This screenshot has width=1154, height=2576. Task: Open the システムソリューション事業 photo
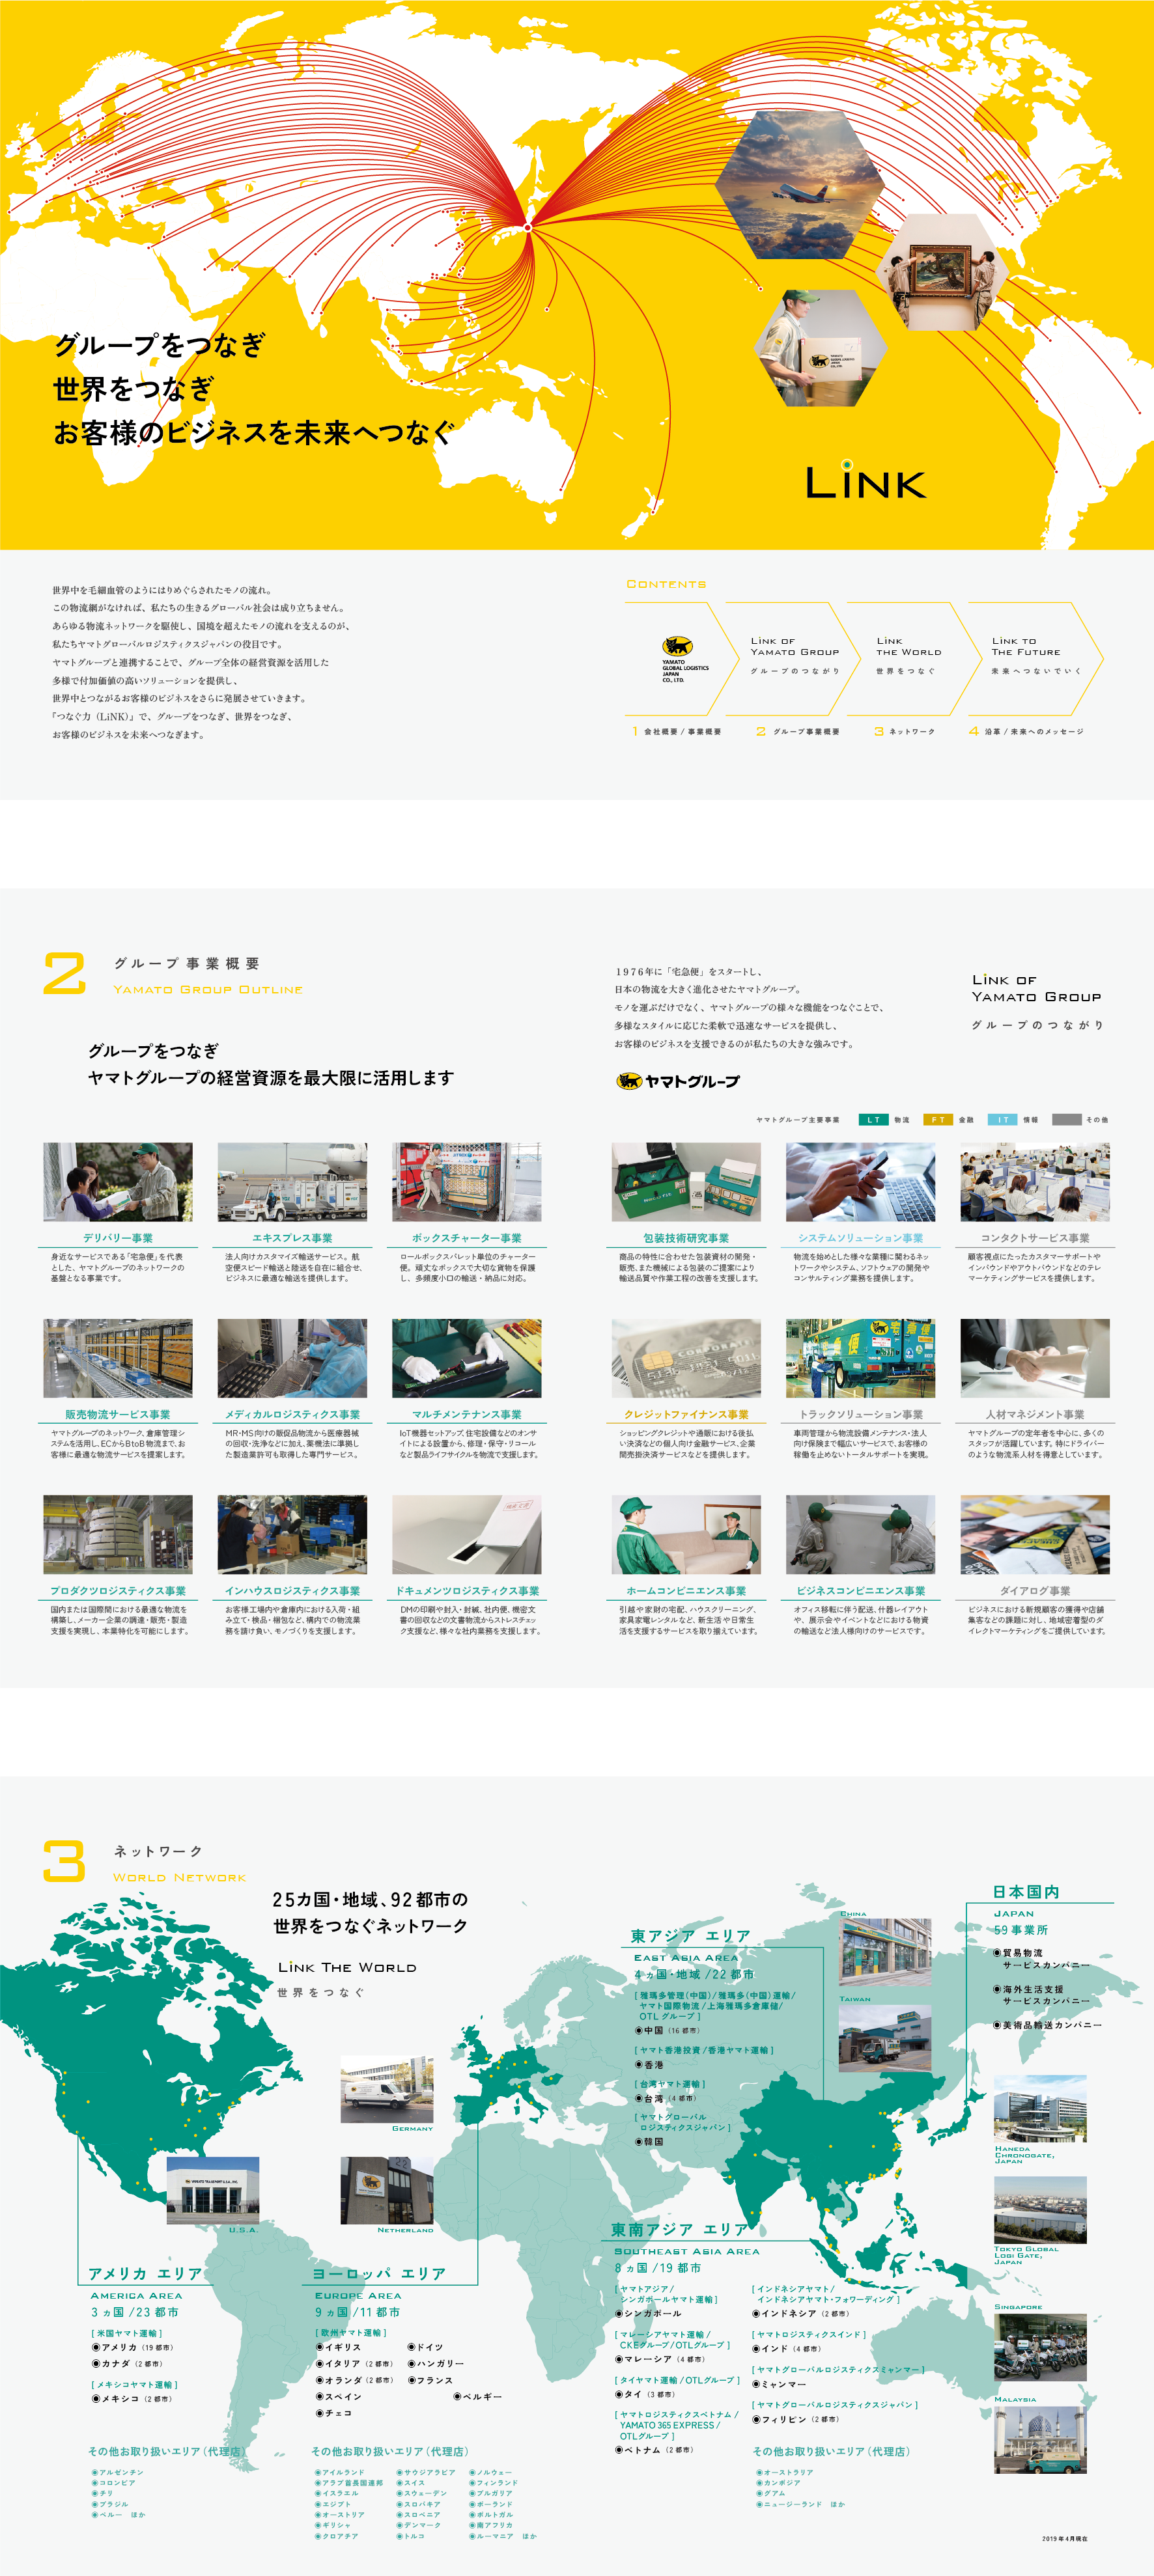[860, 1182]
